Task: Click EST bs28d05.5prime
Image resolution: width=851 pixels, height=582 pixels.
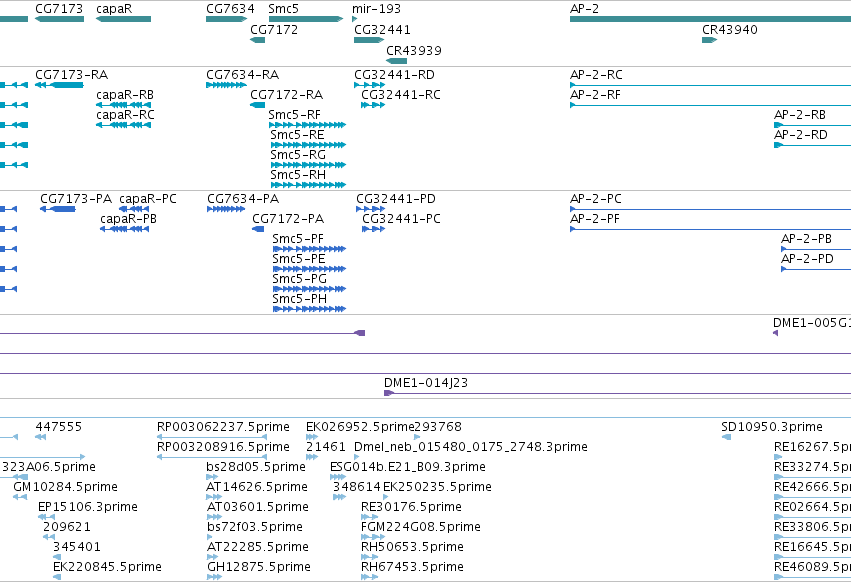Action: (x=212, y=477)
